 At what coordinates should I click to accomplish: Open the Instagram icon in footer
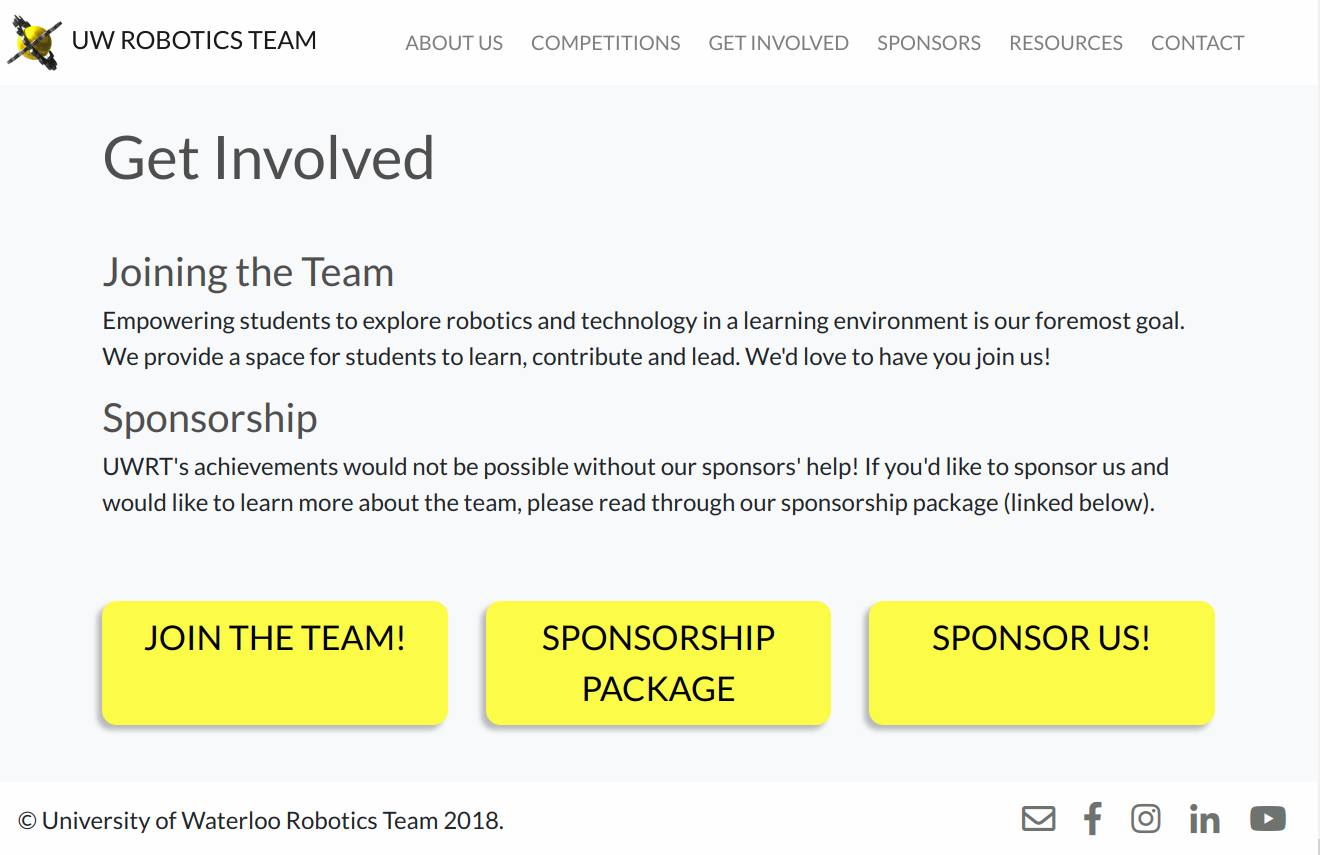tap(1146, 819)
